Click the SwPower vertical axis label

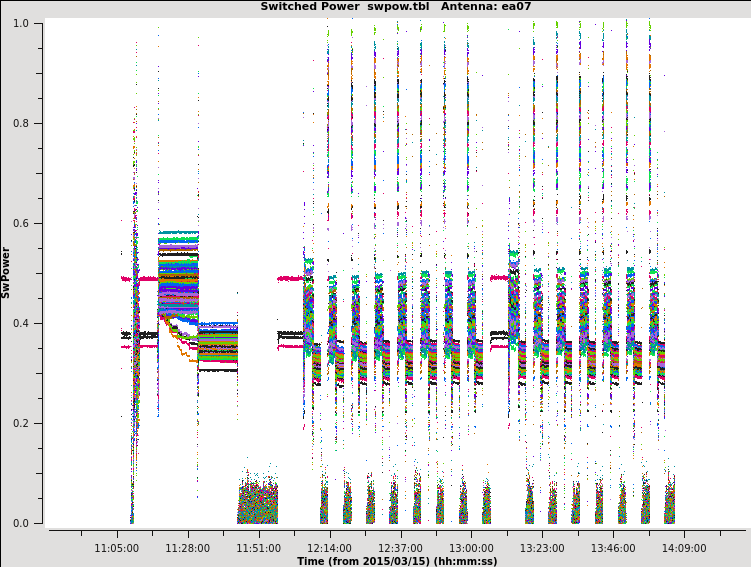click(x=7, y=272)
